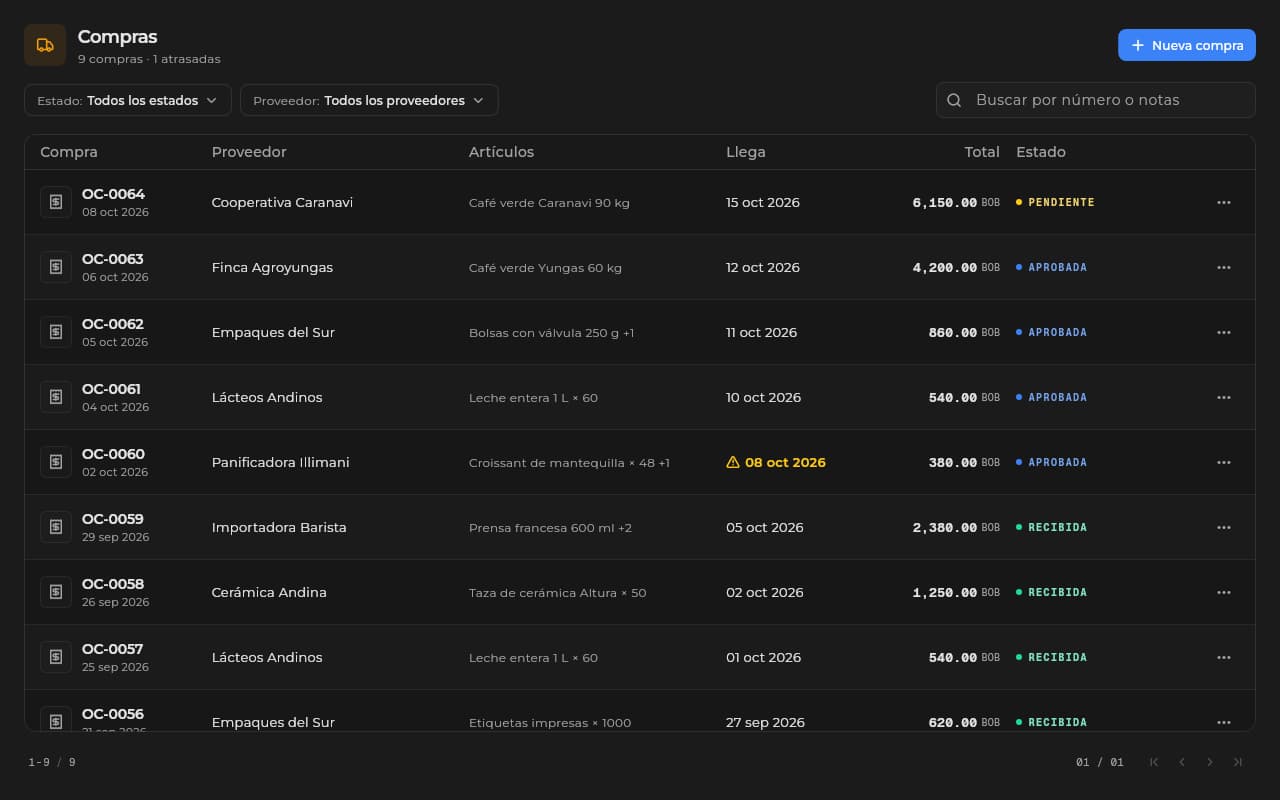Open more options for OC-0059 row
Viewport: 1280px width, 800px height.
click(1223, 527)
